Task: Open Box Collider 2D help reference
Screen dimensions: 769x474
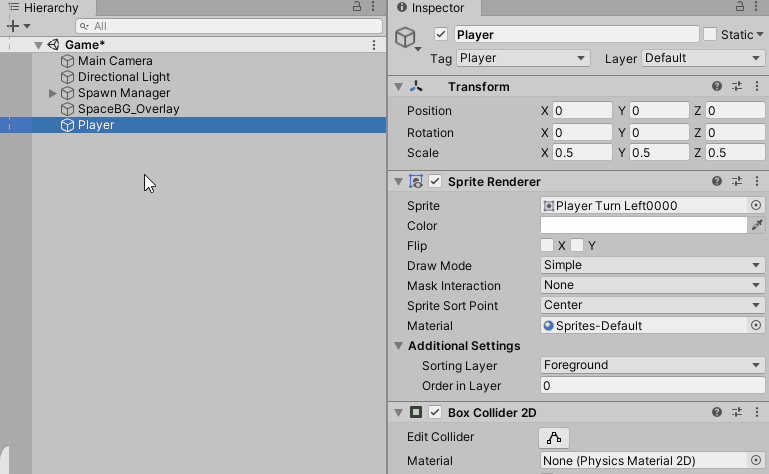Action: [717, 412]
